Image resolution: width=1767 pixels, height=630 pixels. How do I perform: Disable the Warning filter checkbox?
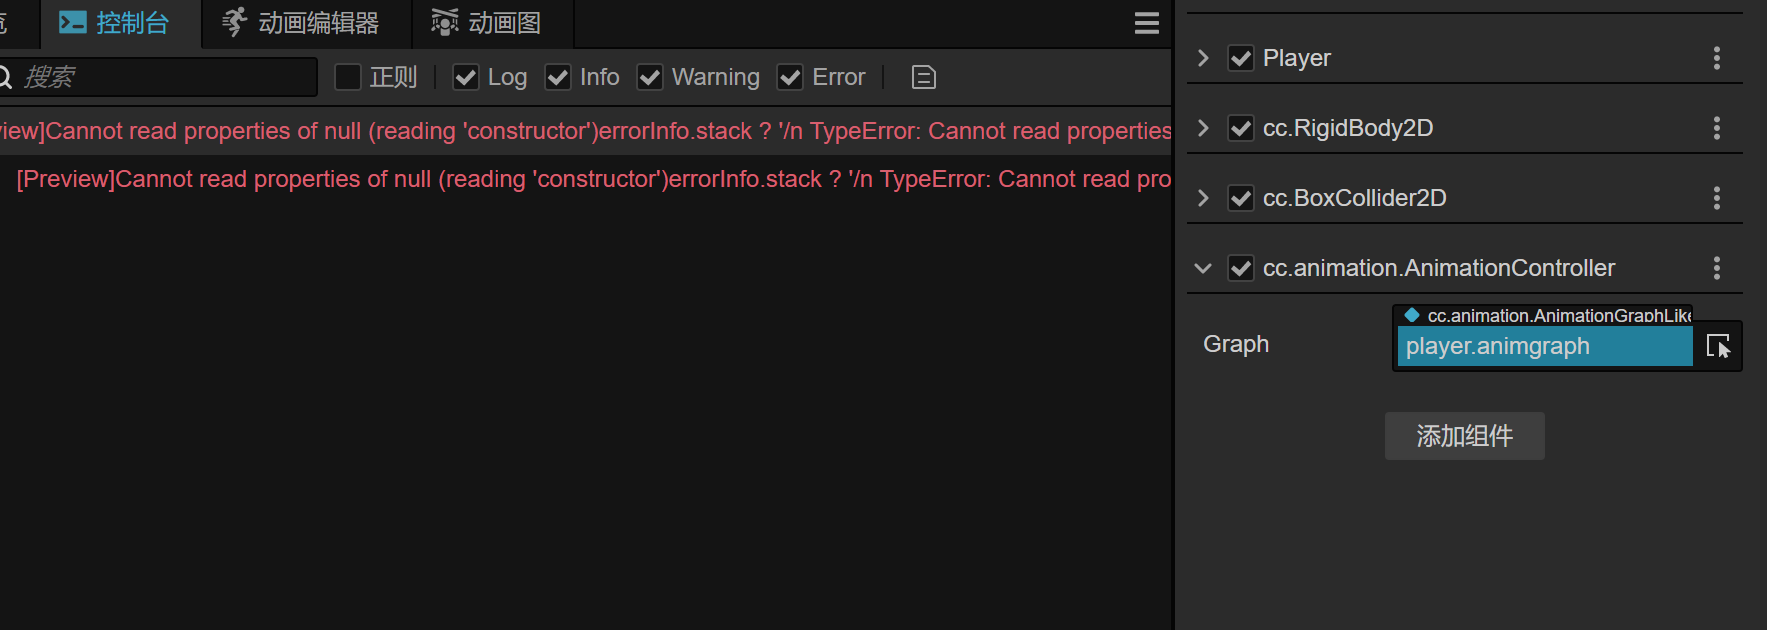point(650,77)
